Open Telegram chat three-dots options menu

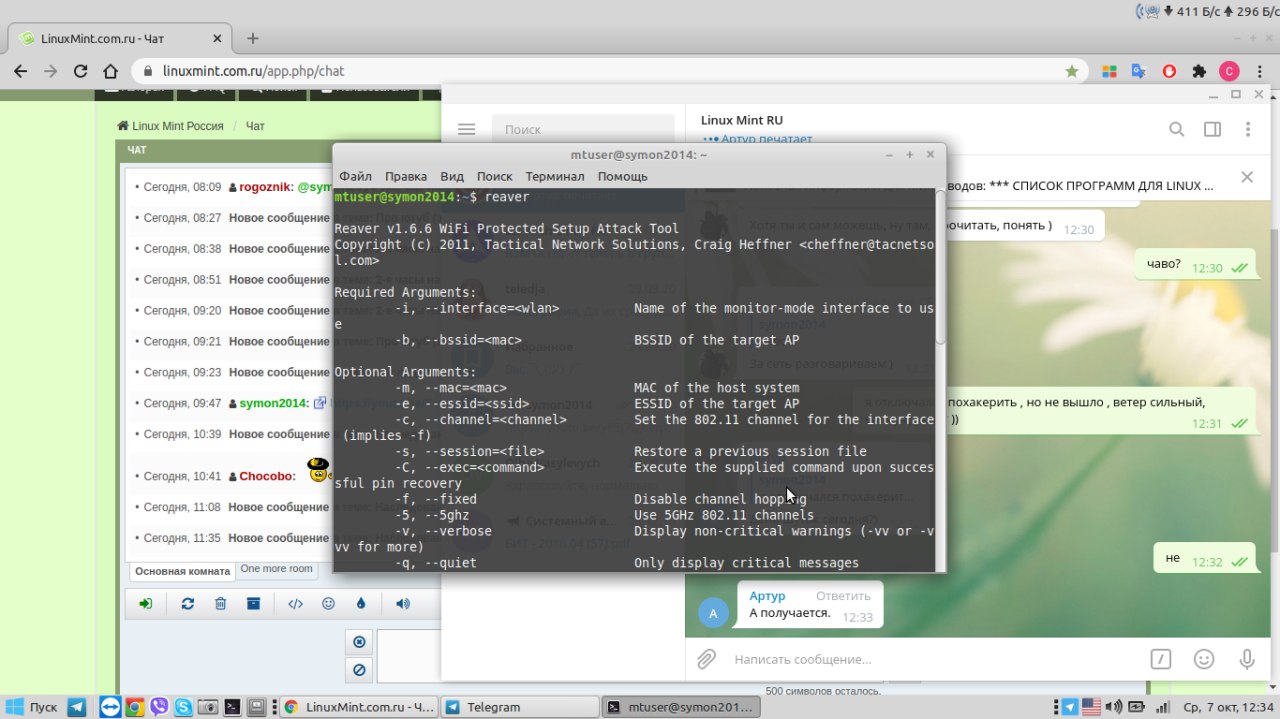point(1248,129)
